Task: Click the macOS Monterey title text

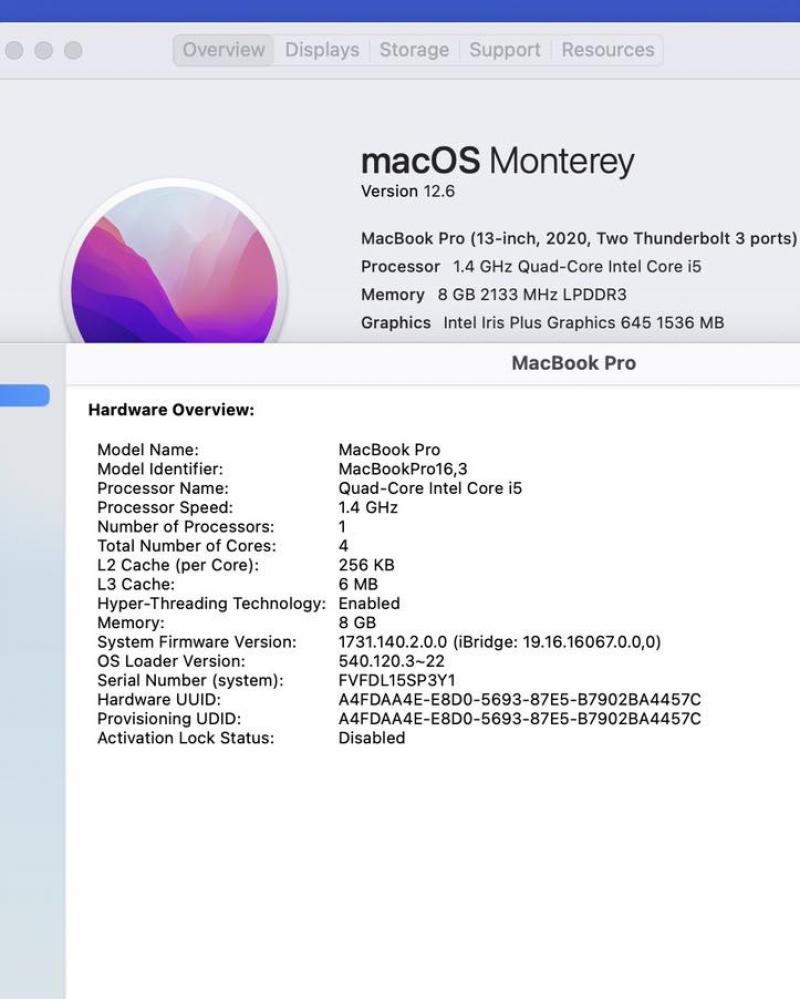Action: 497,161
